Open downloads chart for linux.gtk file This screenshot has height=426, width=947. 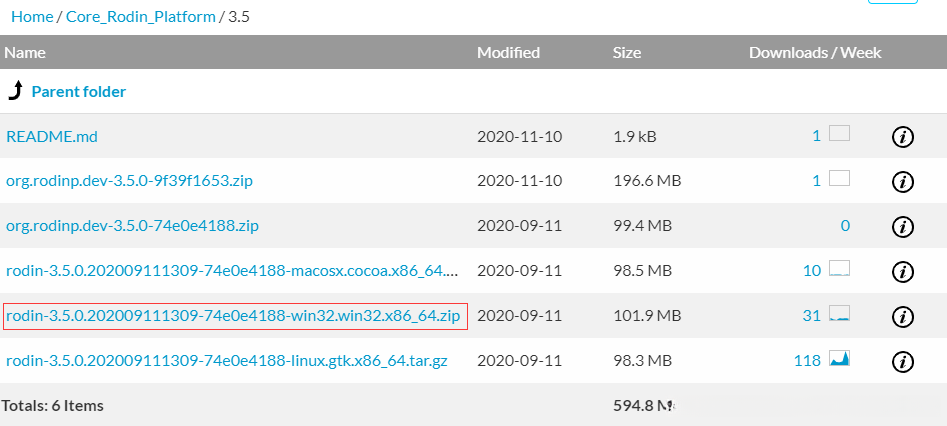[x=839, y=360]
